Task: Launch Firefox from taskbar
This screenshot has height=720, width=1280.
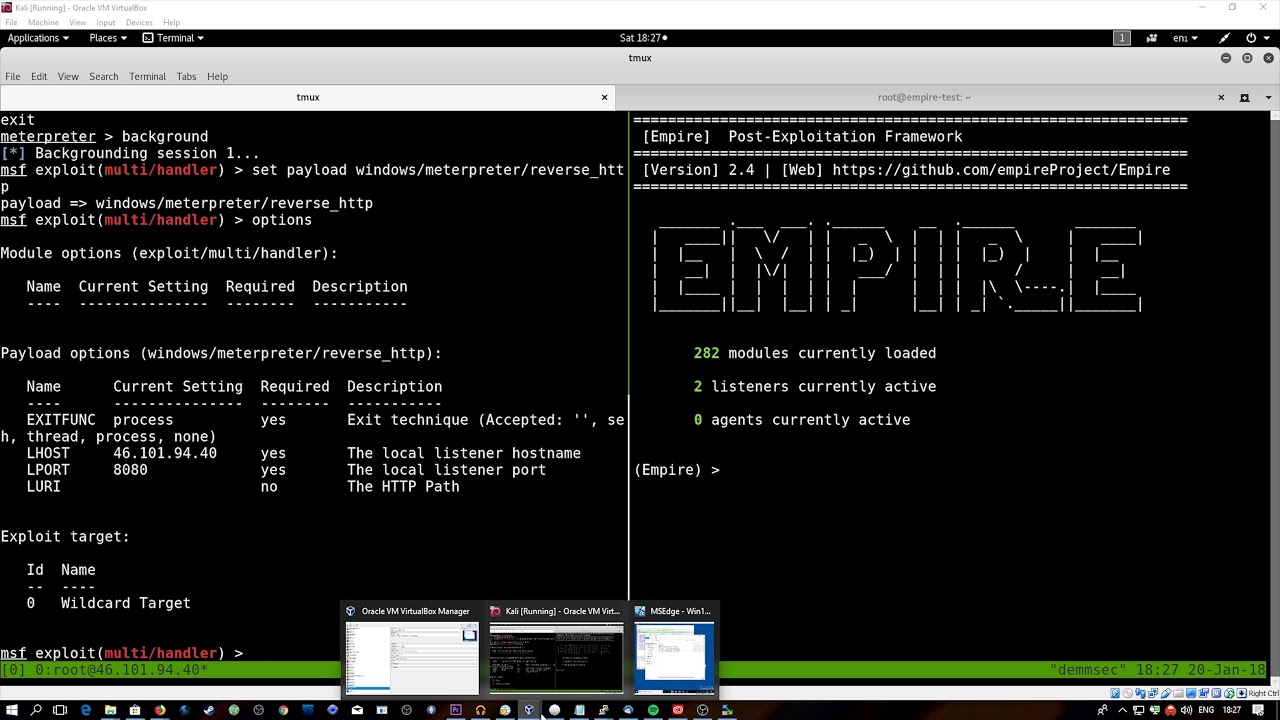Action: [x=160, y=710]
